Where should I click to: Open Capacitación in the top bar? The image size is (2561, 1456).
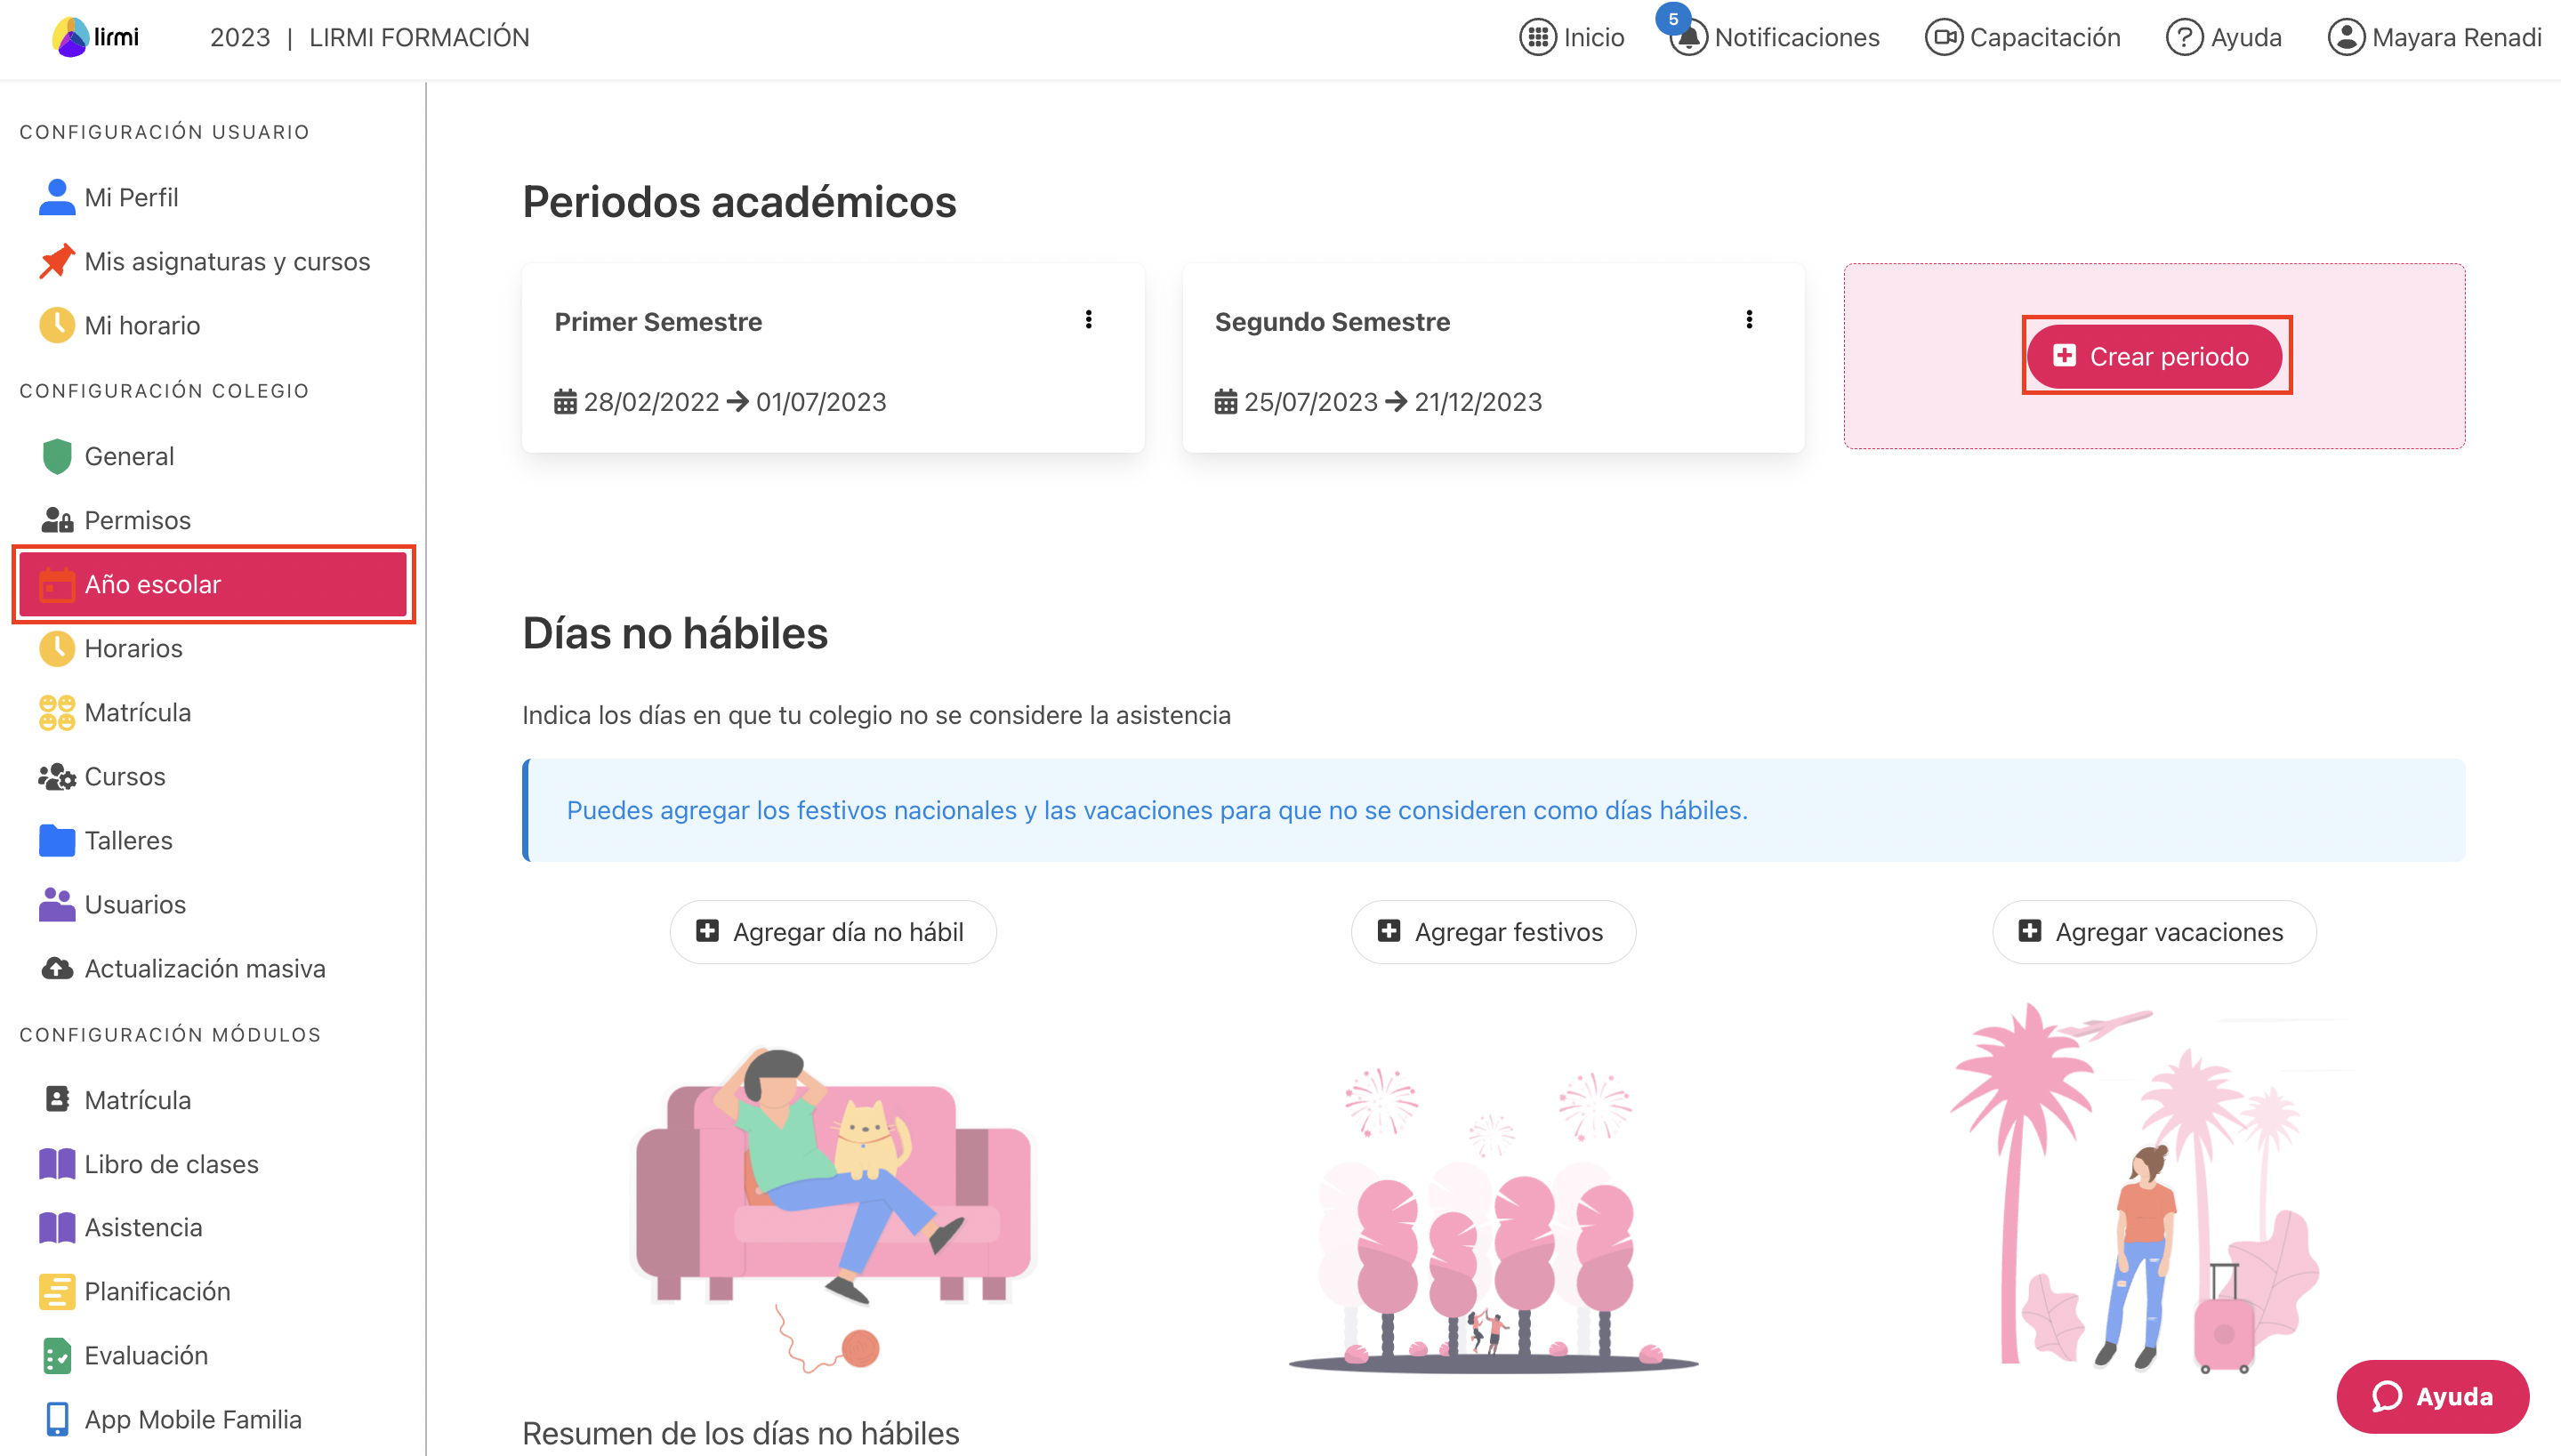tap(2023, 37)
